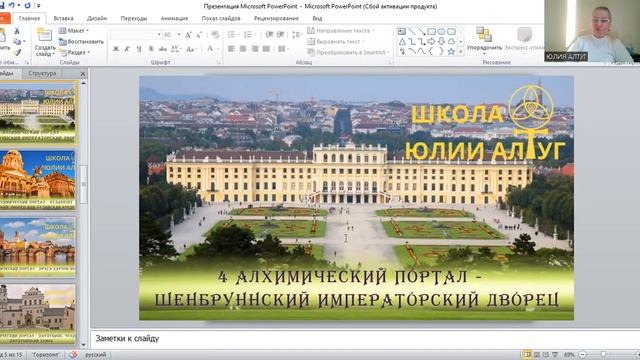Close the slides pane with X button
Viewport: 640px width, 360px height.
click(x=83, y=74)
